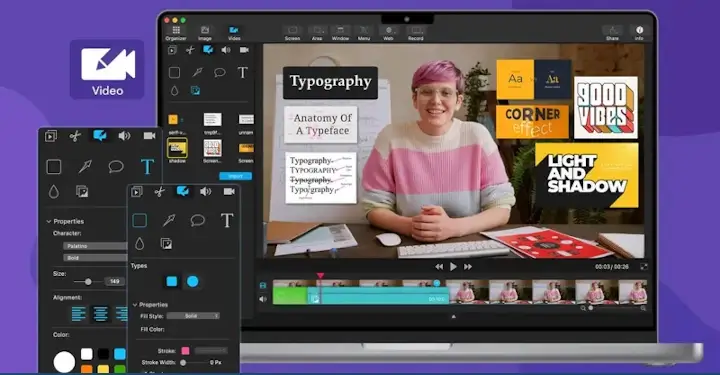Image resolution: width=720 pixels, height=375 pixels.
Task: Open scissors cut tab in main window sidebar
Action: click(190, 50)
